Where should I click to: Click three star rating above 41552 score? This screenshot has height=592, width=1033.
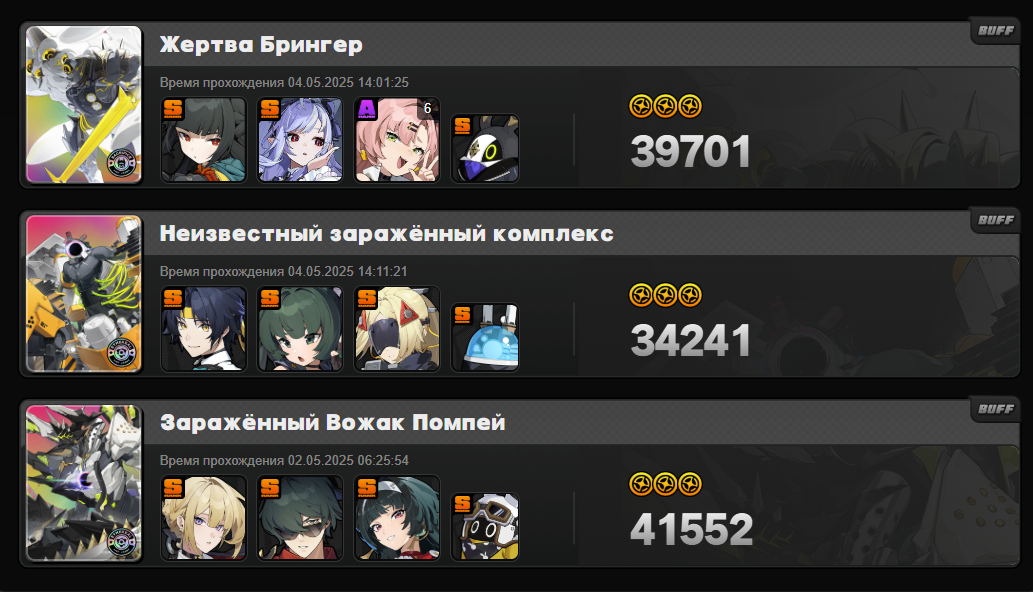[x=665, y=484]
